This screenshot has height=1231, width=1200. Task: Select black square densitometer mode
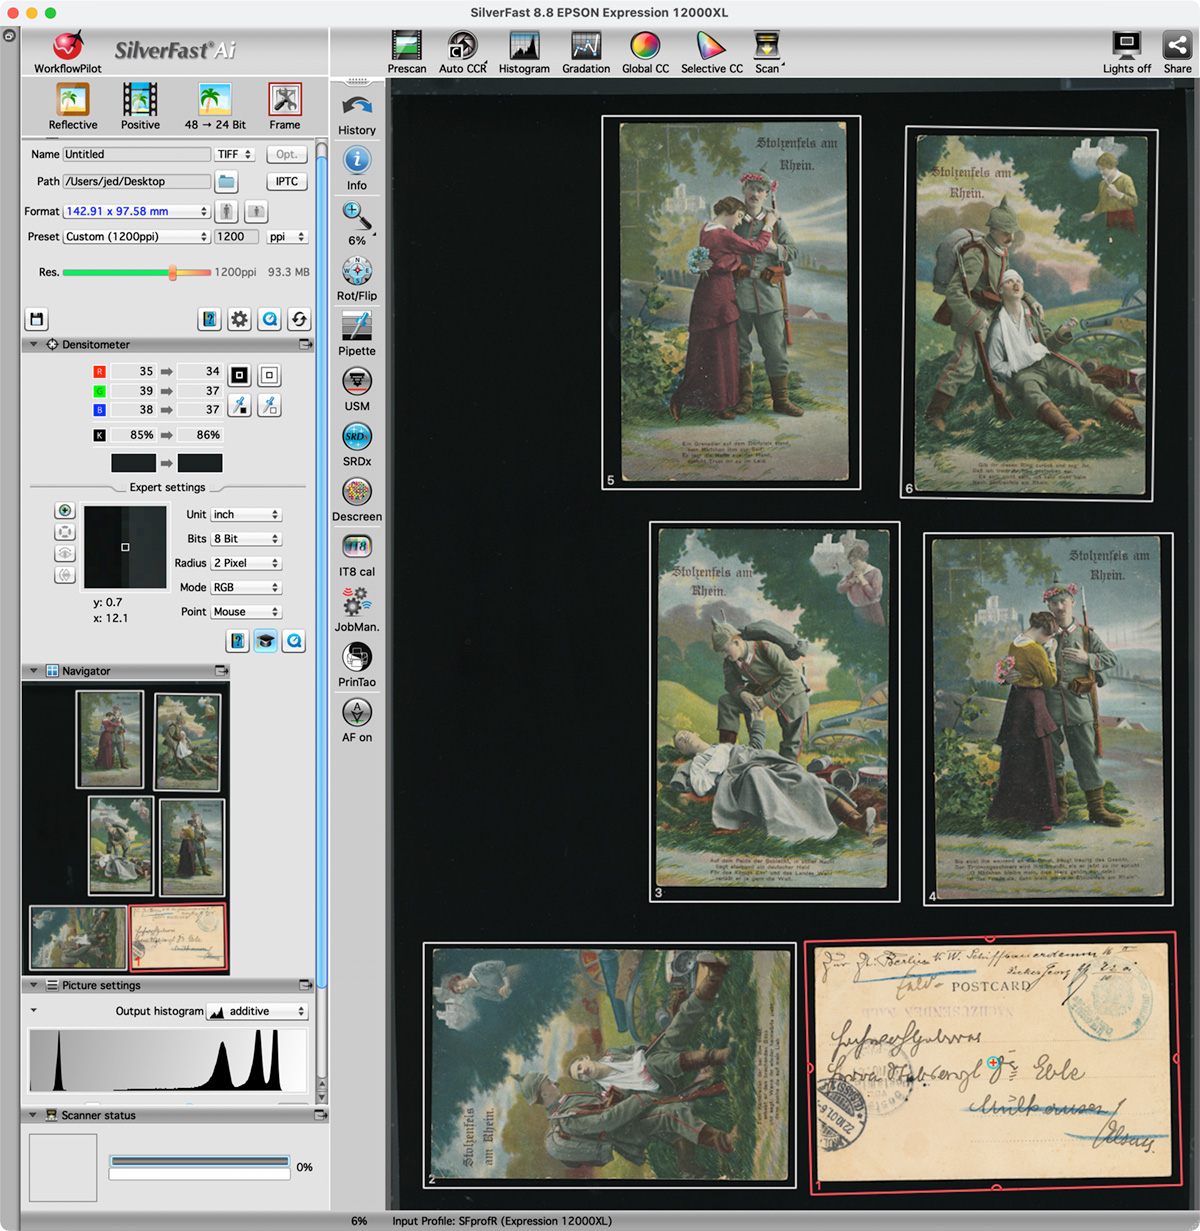(x=239, y=375)
